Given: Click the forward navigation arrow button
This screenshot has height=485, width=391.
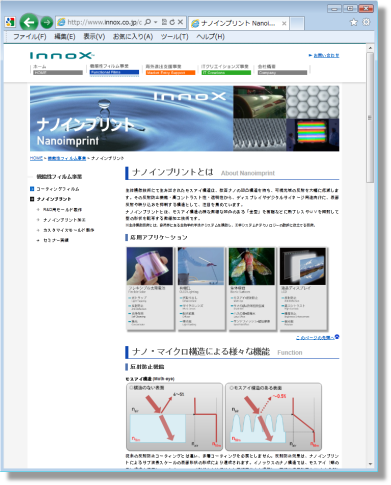Looking at the screenshot, I should click(x=47, y=22).
